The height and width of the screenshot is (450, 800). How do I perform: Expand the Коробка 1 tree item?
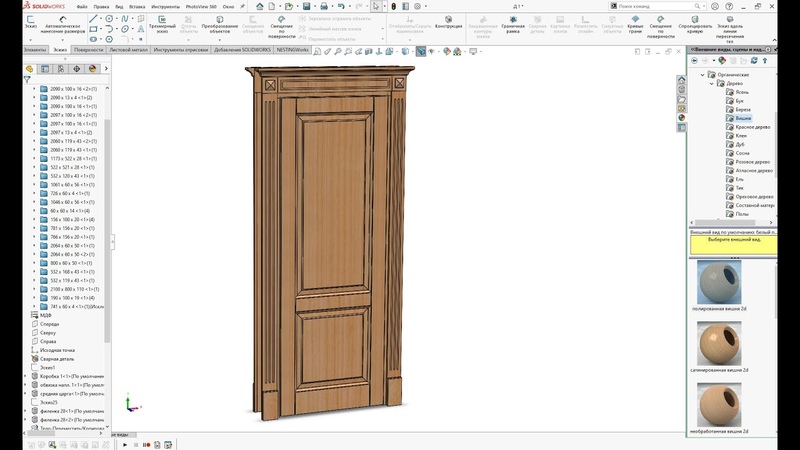[25, 376]
